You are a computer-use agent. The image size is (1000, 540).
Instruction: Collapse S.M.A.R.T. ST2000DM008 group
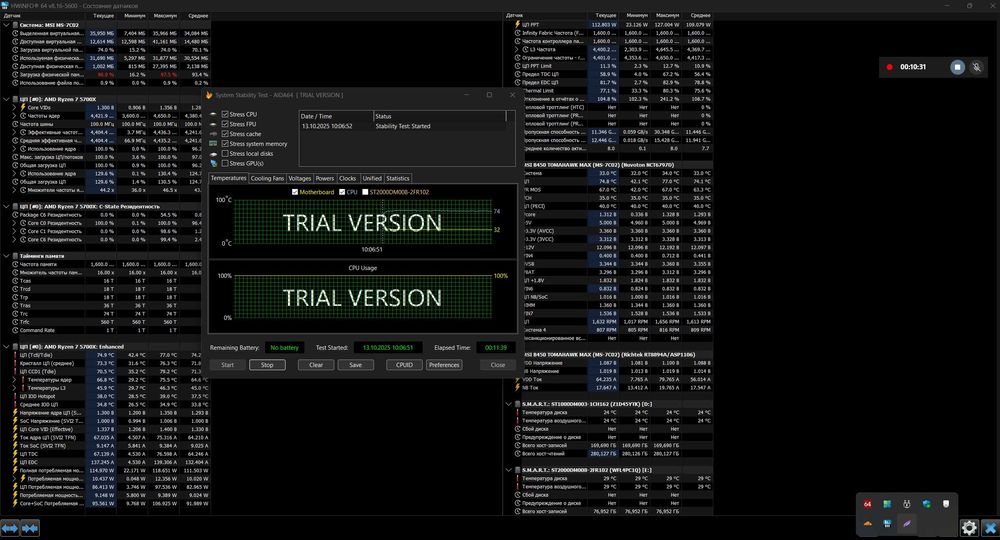pyautogui.click(x=509, y=470)
